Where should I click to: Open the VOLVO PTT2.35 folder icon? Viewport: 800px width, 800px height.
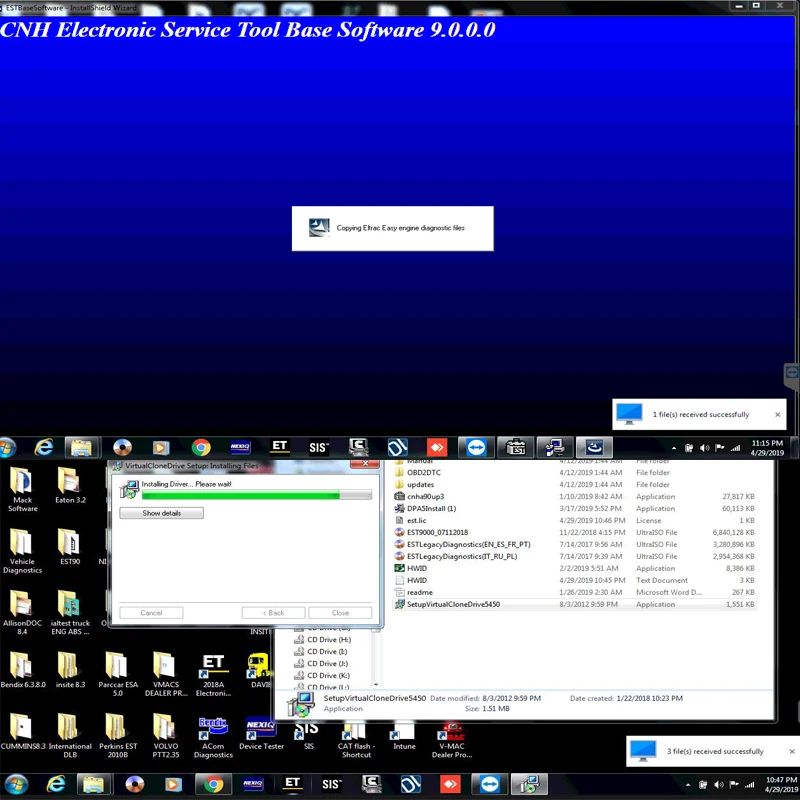coord(164,725)
